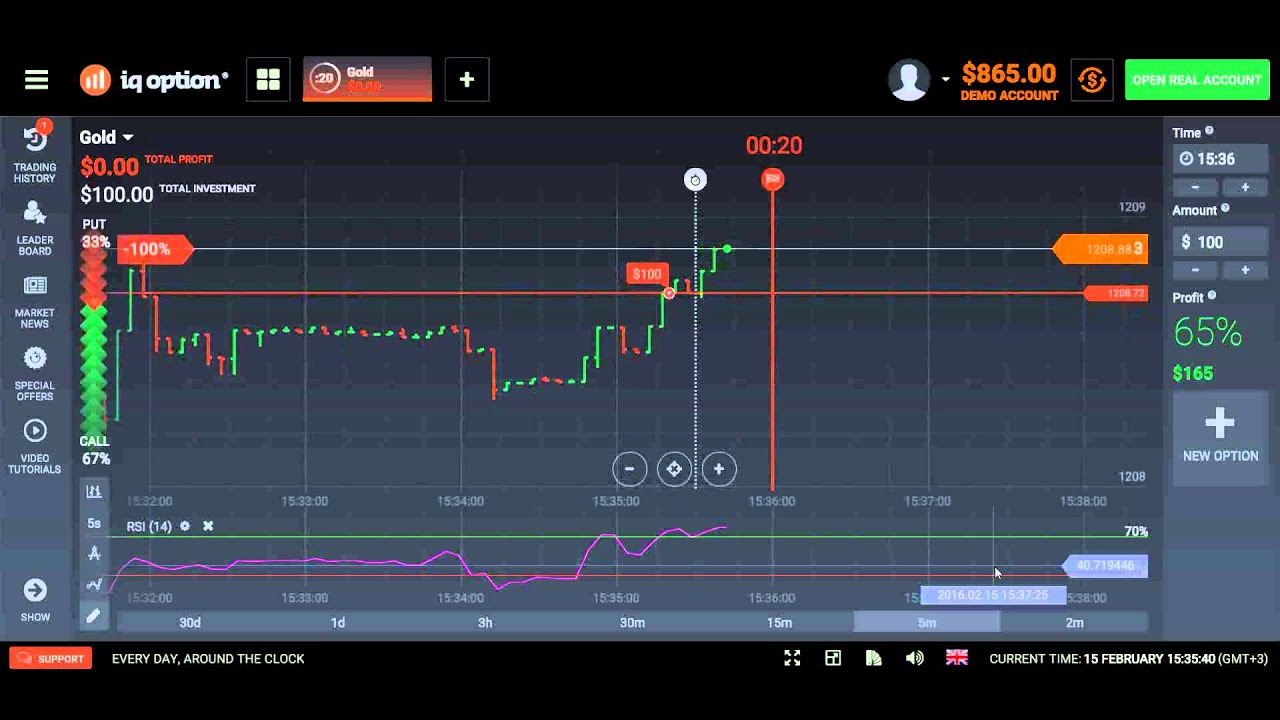
Task: Click the $0.00 total profit value
Action: click(109, 167)
